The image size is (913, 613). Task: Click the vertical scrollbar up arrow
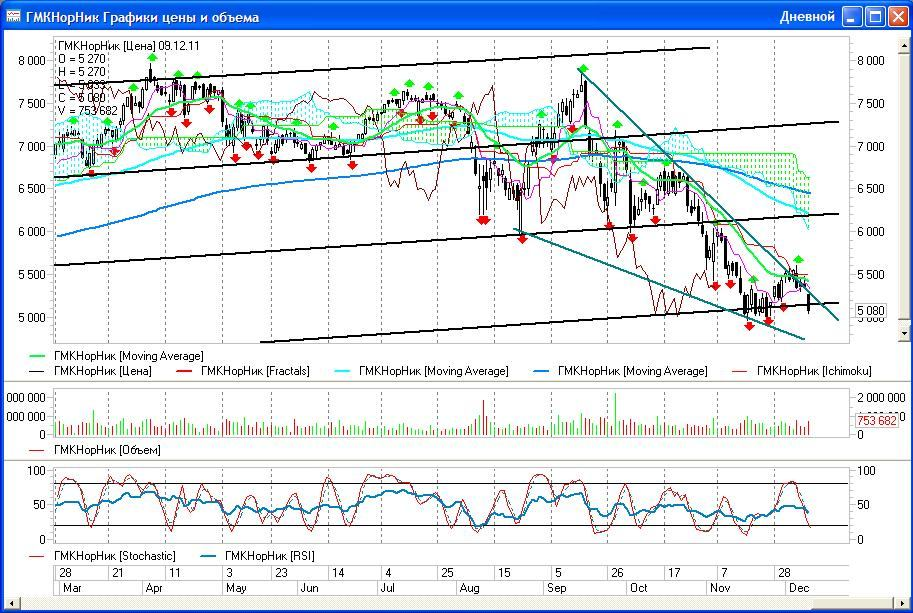click(904, 45)
